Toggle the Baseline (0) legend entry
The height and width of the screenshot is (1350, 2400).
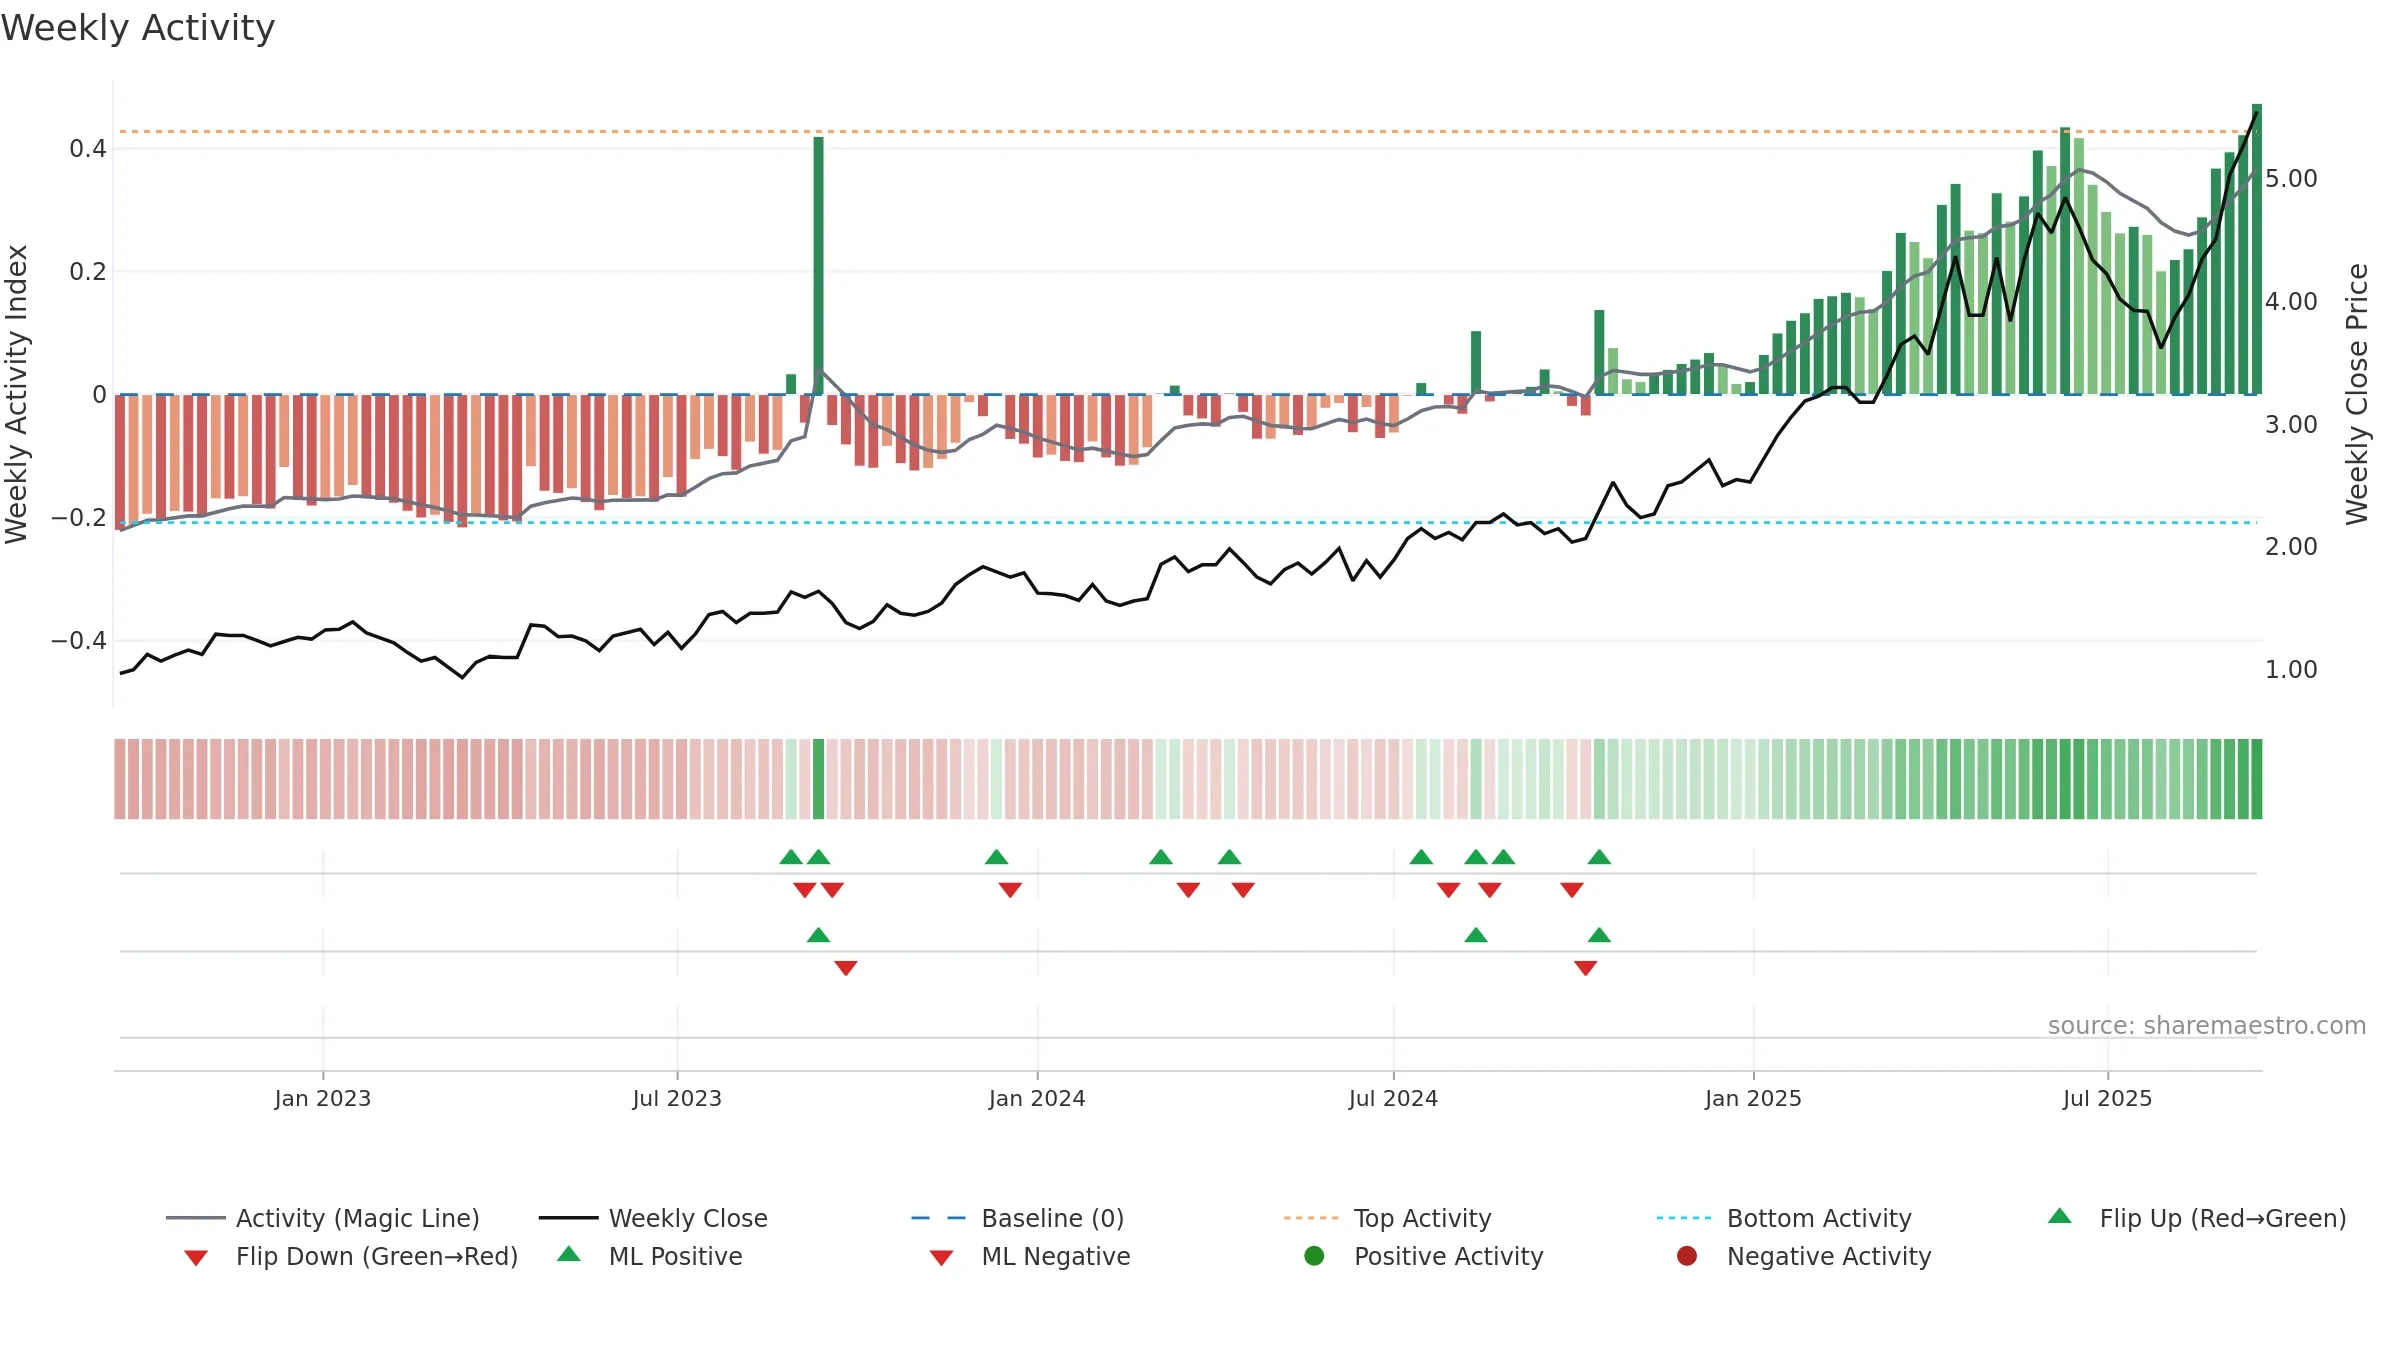tap(1018, 1218)
